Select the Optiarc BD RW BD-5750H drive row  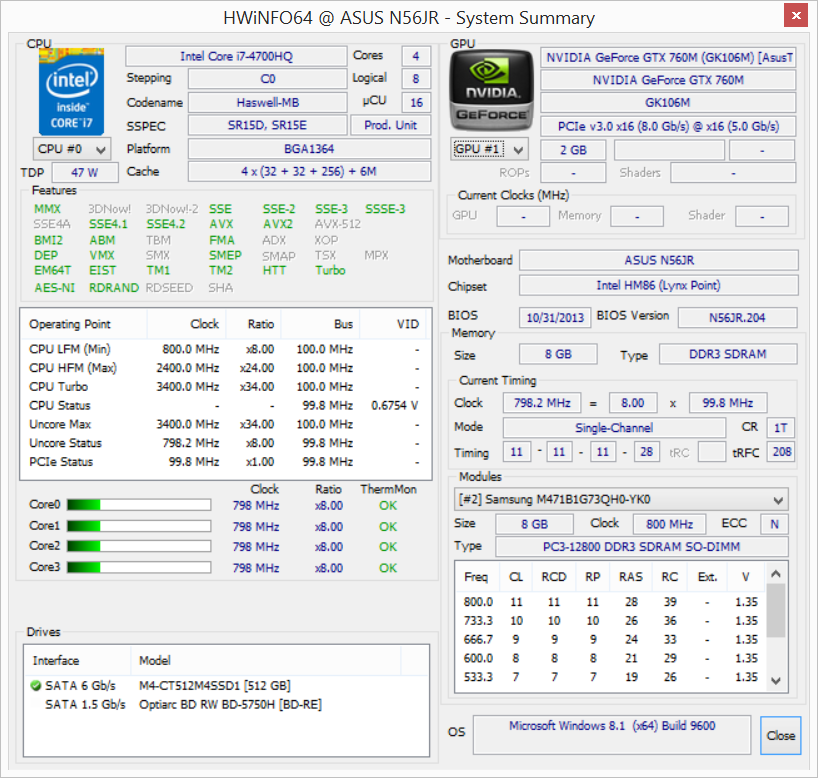click(x=226, y=704)
